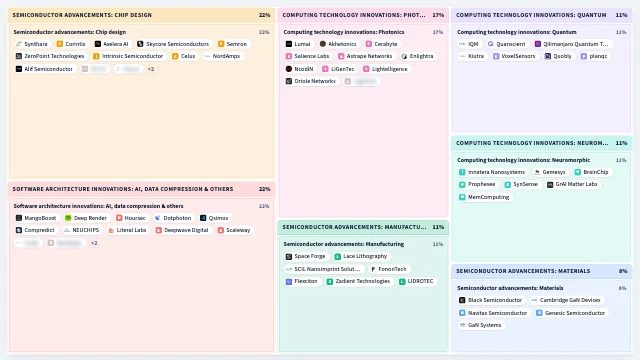
Task: Click the GrAI Matter Labs logo icon
Action: [x=550, y=184]
